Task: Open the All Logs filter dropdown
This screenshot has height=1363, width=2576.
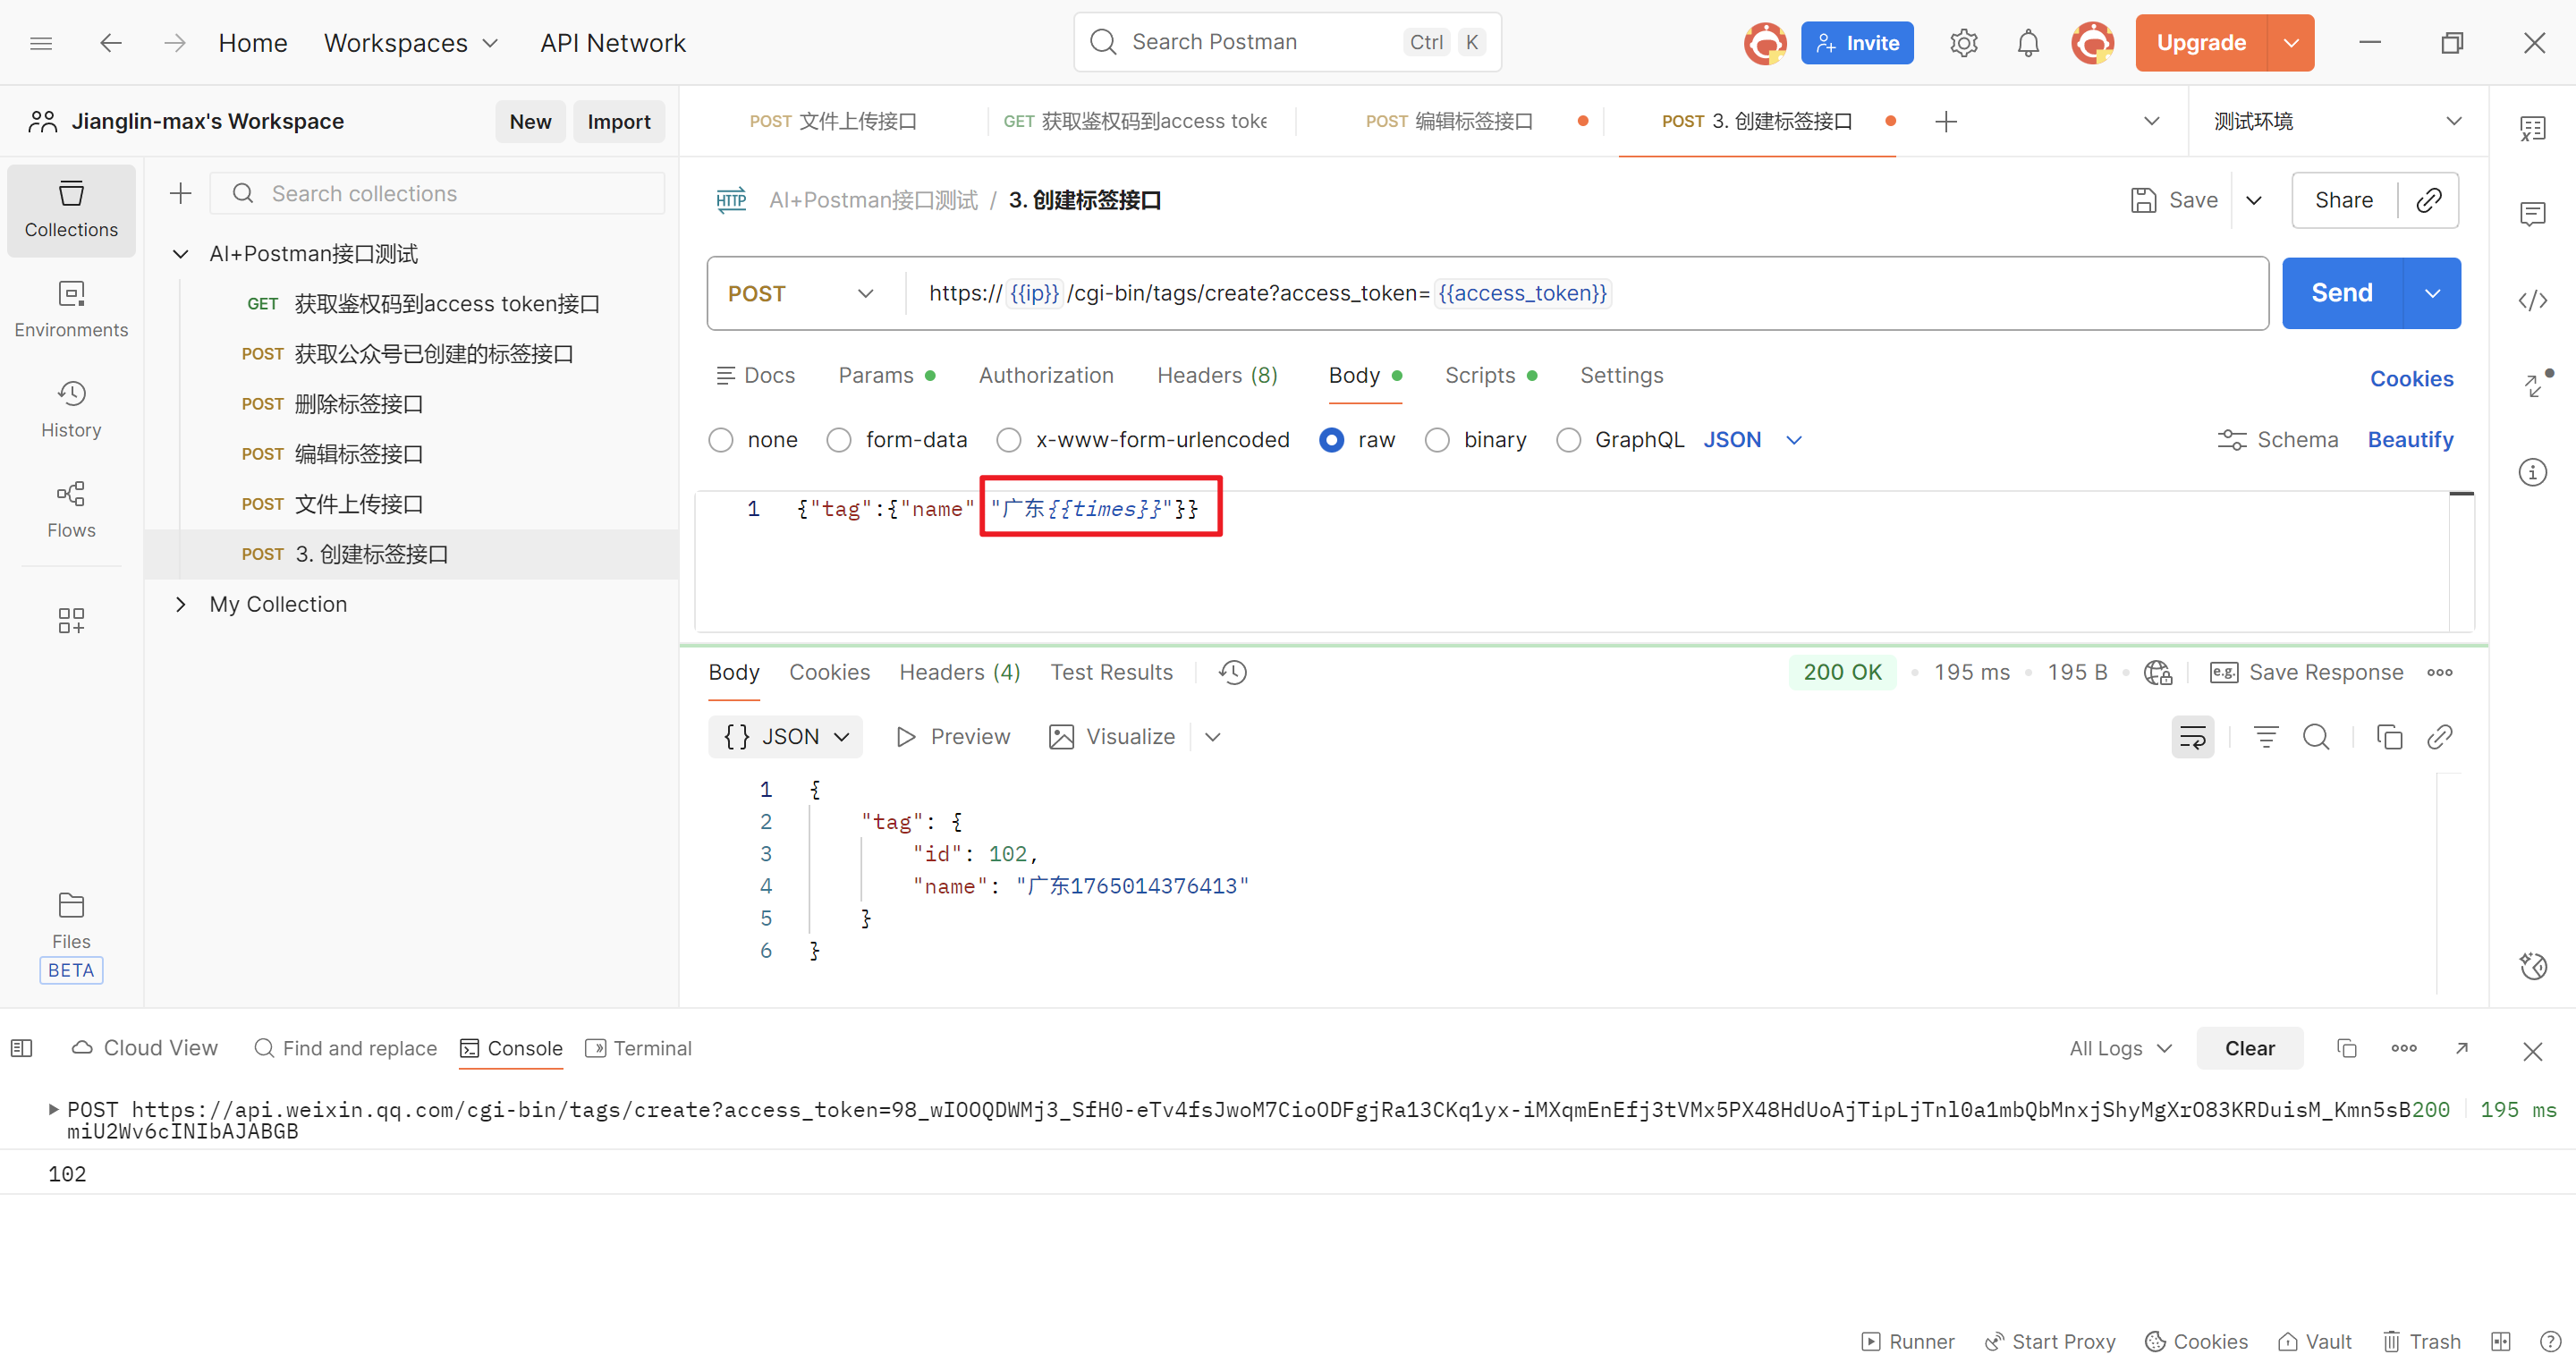Action: coord(2121,1048)
